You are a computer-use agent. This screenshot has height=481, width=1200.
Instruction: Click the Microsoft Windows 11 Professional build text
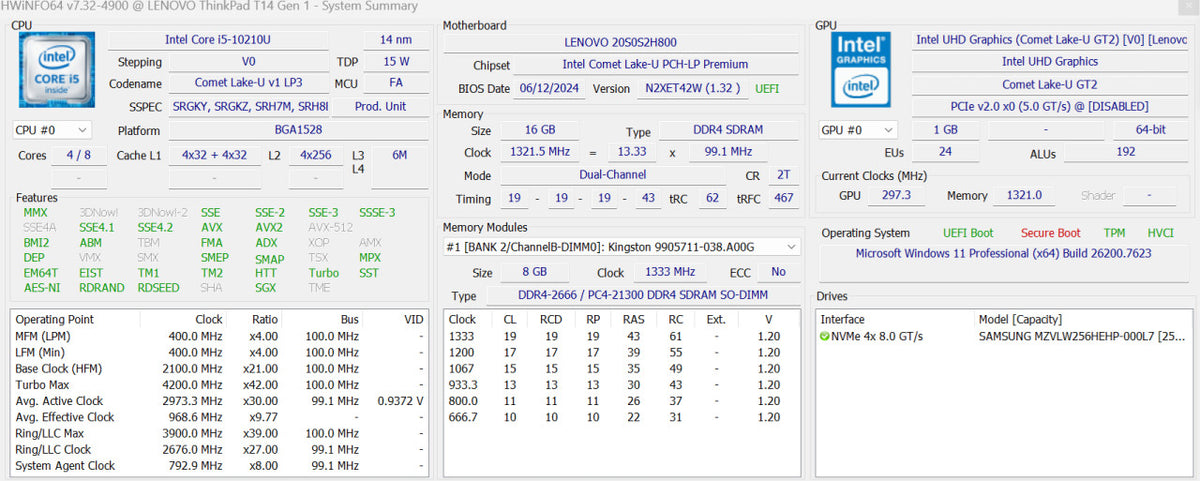click(1003, 254)
